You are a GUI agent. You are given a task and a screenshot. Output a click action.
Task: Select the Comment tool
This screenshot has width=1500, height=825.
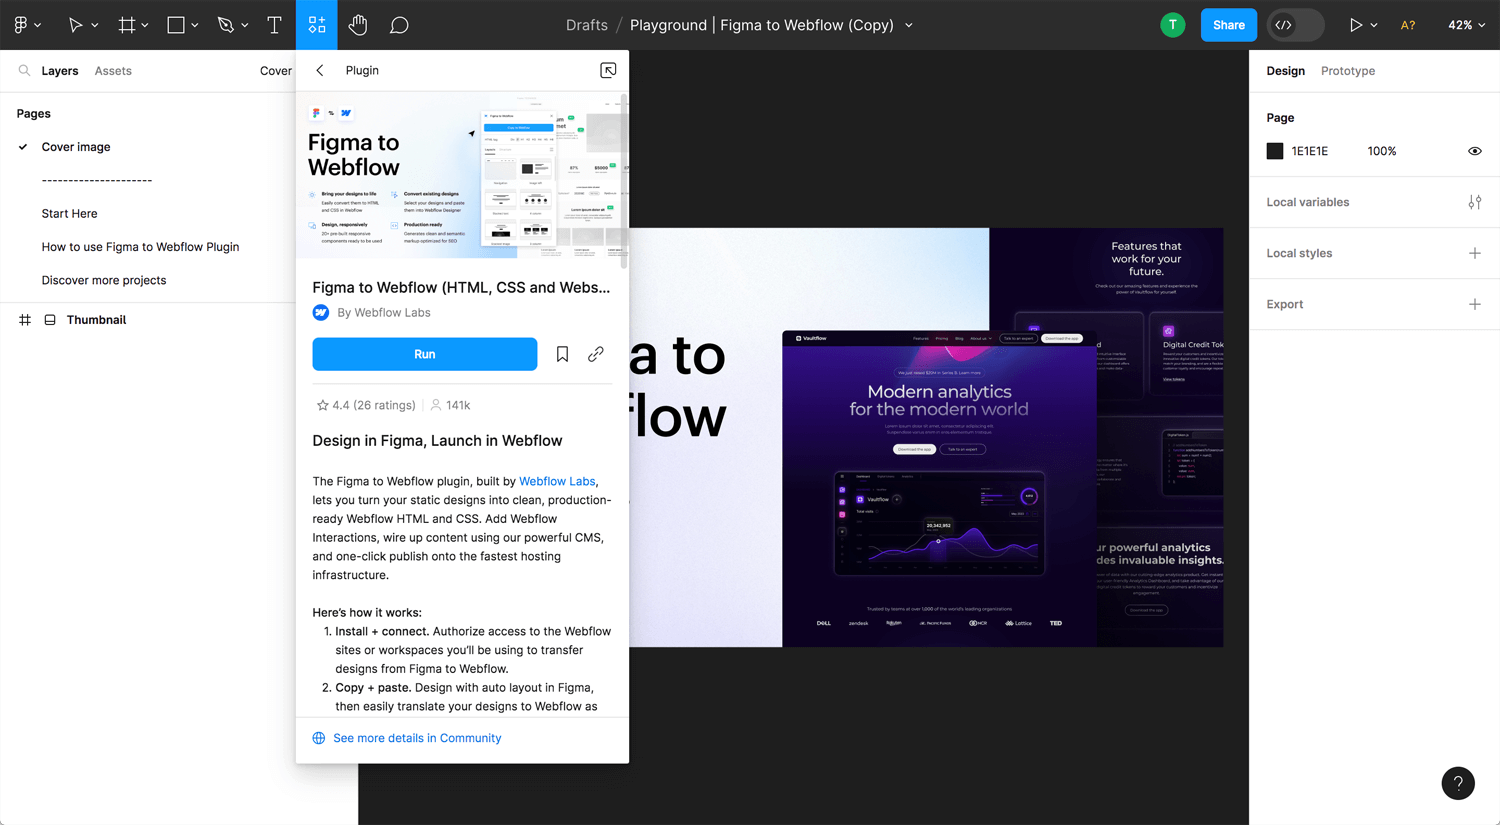[399, 25]
